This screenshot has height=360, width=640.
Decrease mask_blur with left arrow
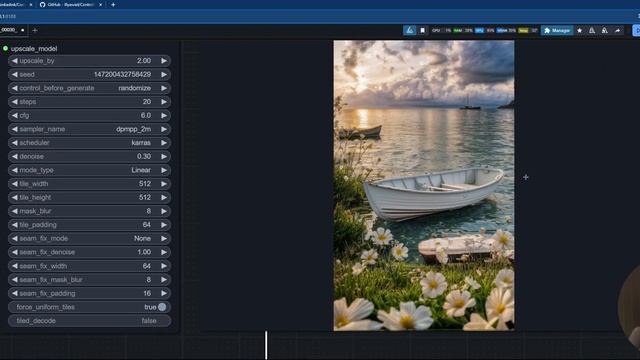15,211
